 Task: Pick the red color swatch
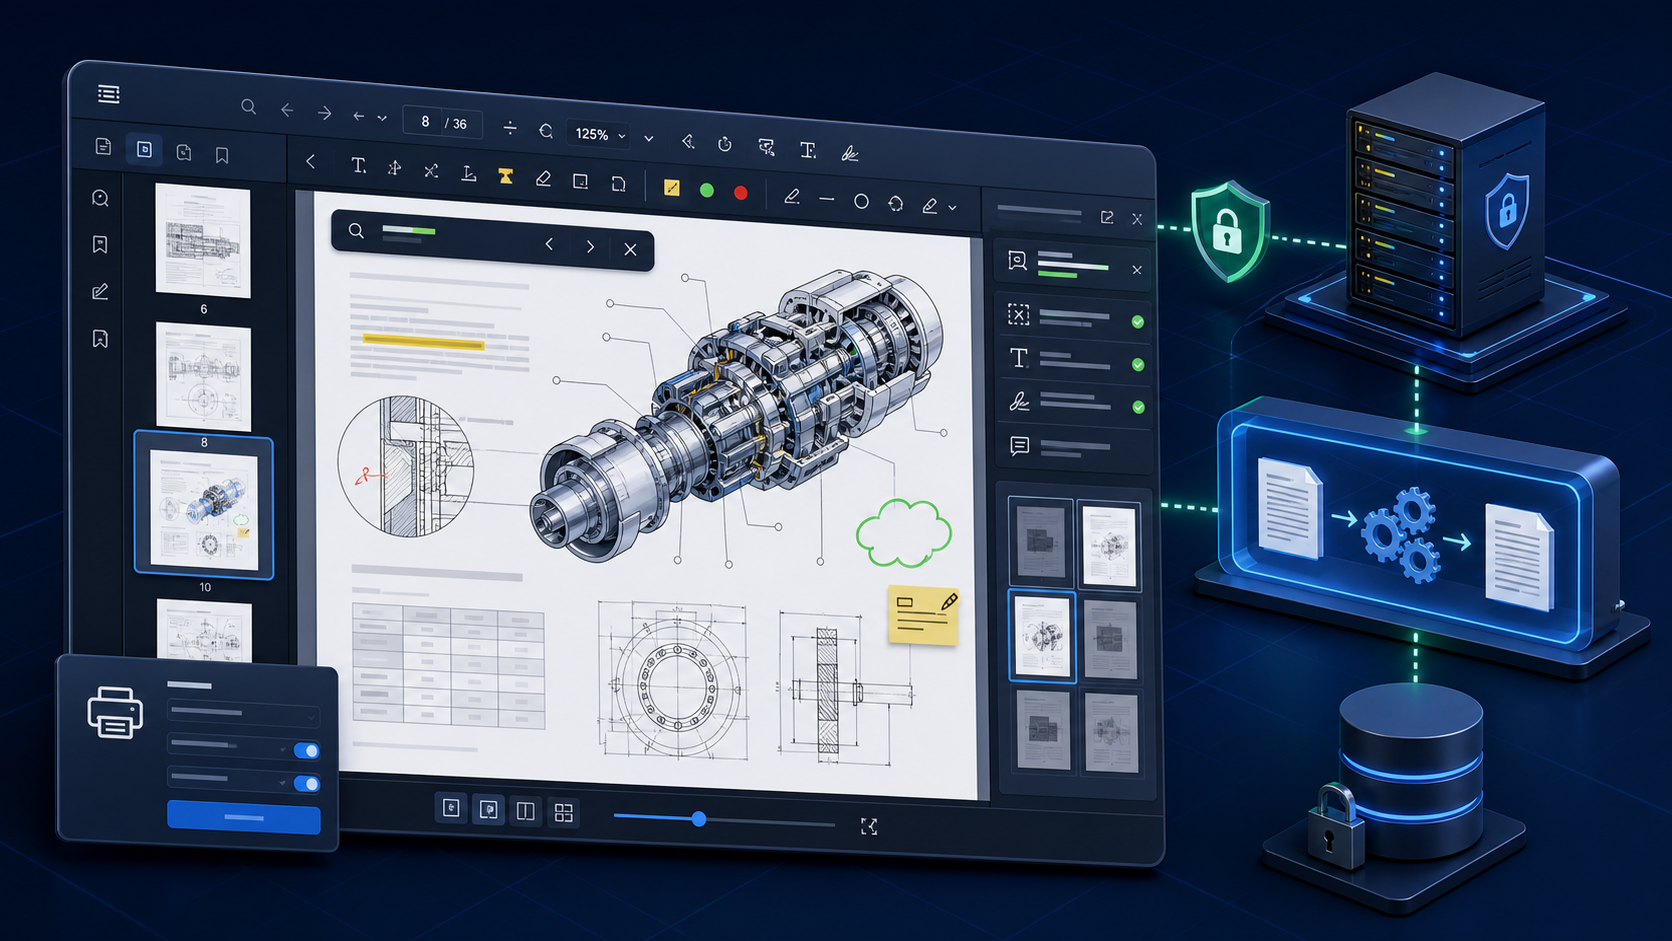click(741, 193)
